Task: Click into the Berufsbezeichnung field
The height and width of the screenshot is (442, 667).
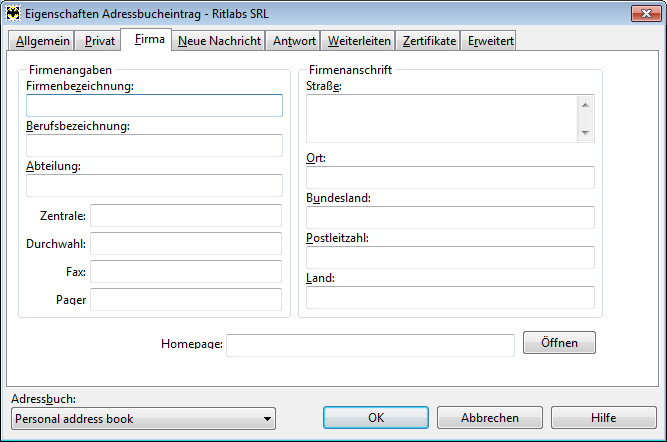Action: point(154,145)
